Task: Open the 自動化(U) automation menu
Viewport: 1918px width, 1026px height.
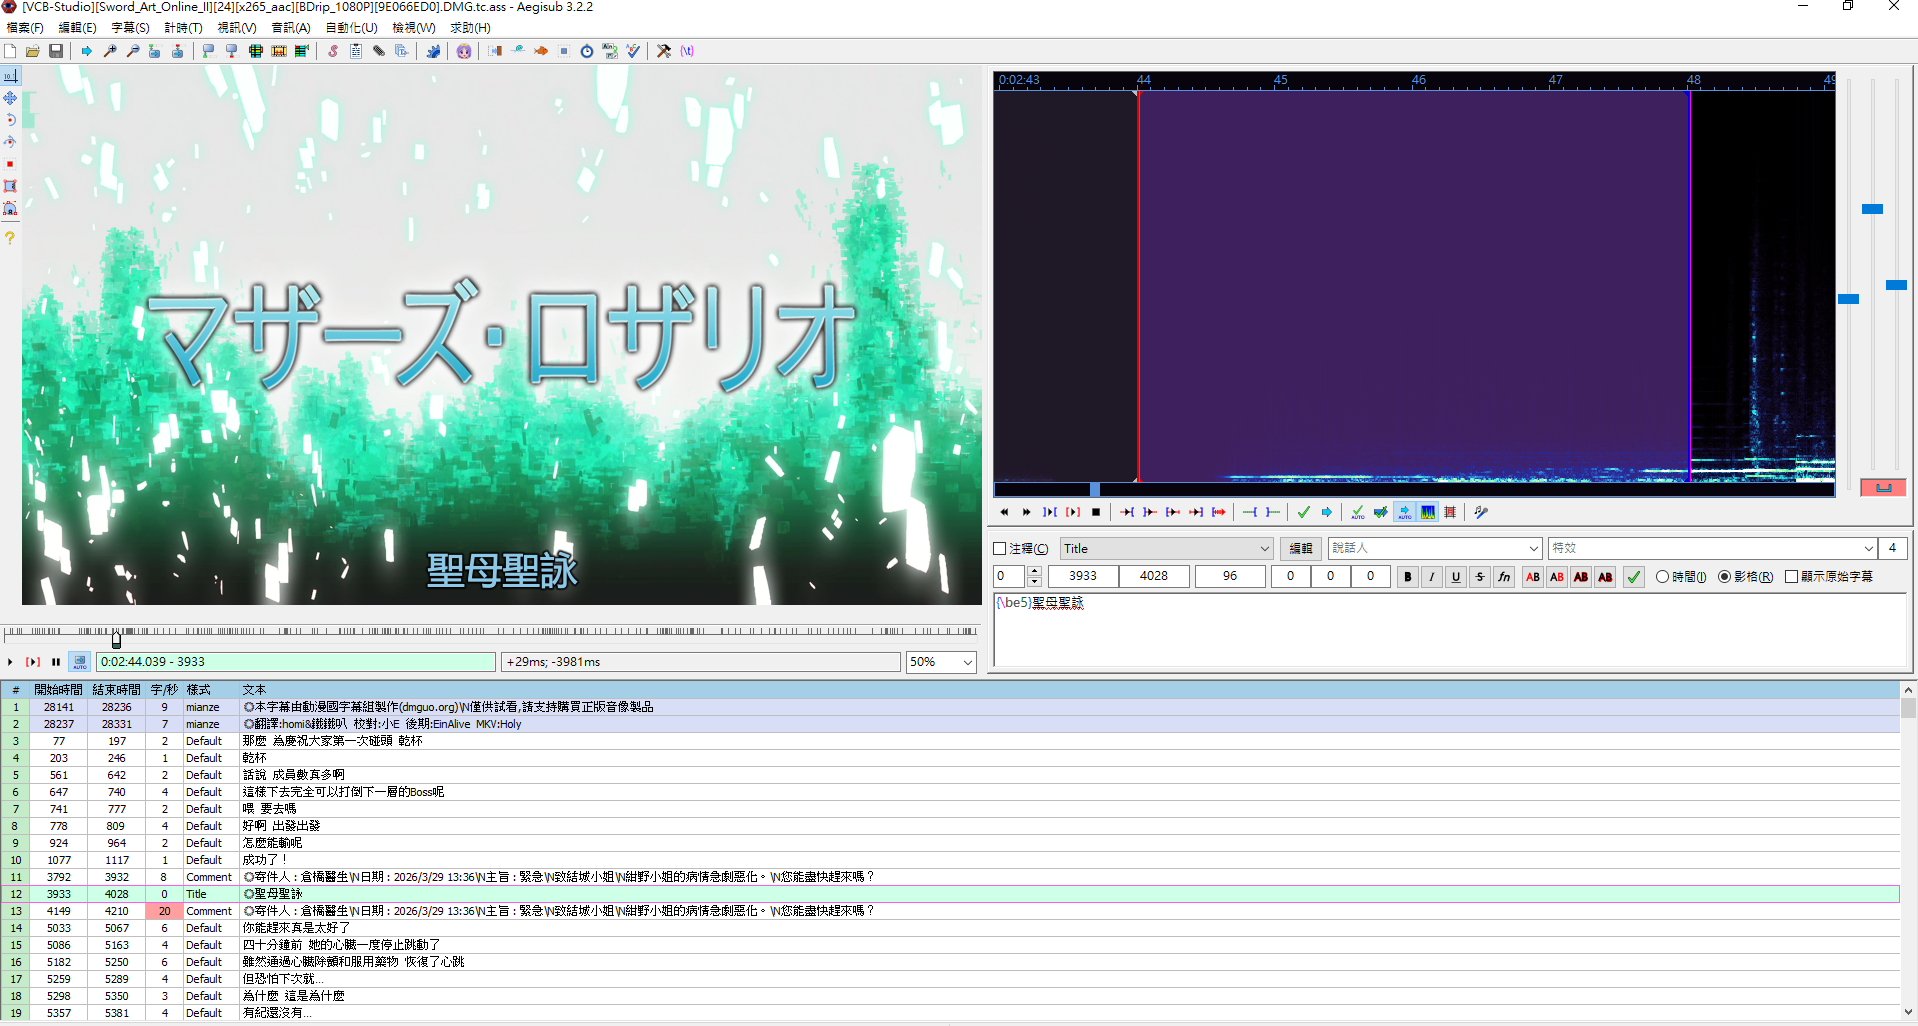Action: click(352, 28)
